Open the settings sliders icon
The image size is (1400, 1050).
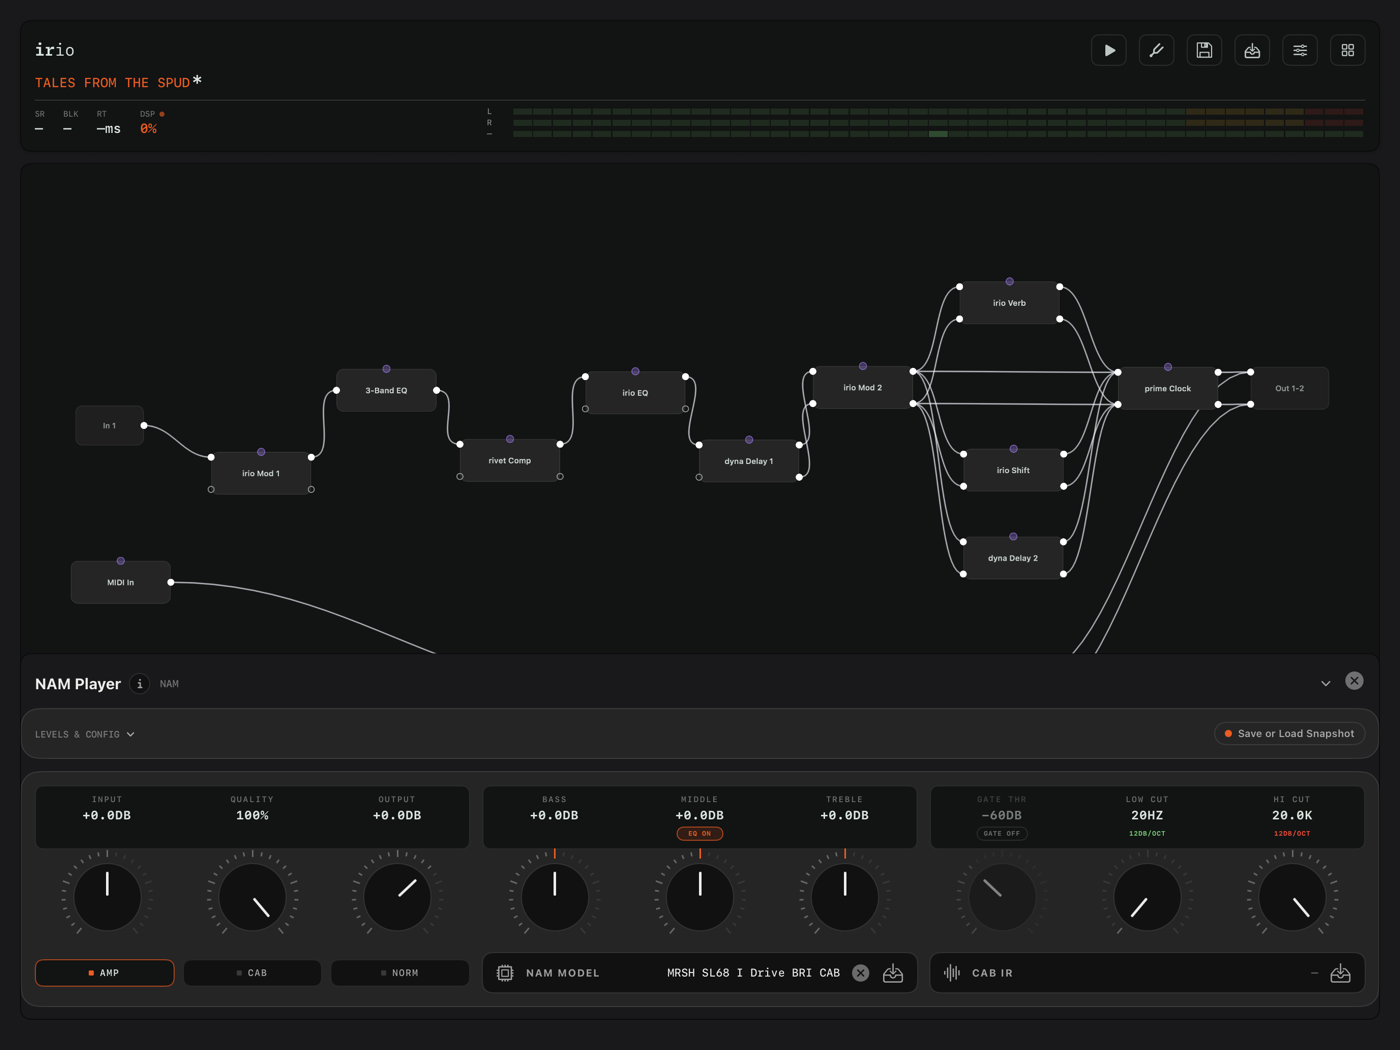pos(1300,50)
